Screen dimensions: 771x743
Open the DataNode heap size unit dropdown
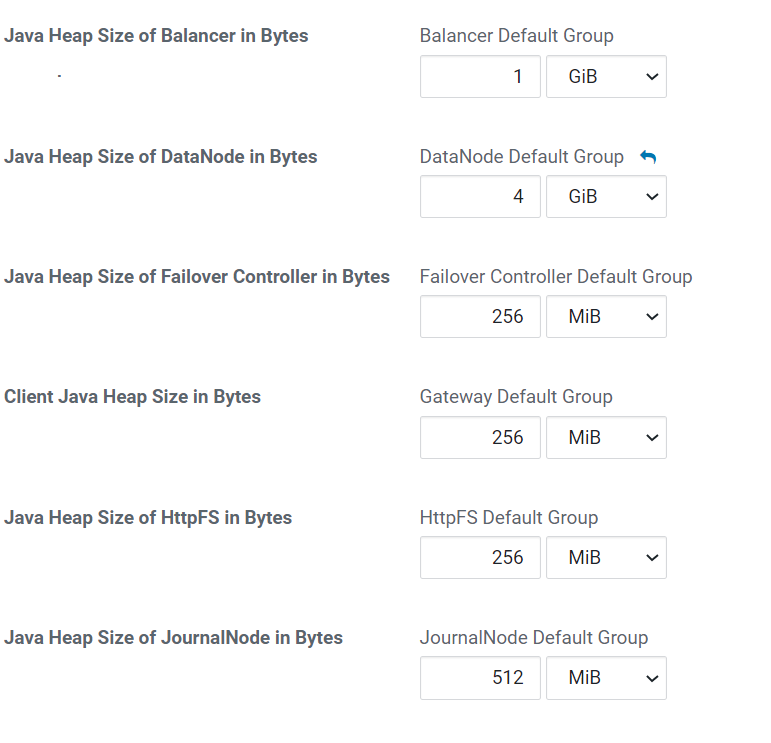(x=606, y=197)
